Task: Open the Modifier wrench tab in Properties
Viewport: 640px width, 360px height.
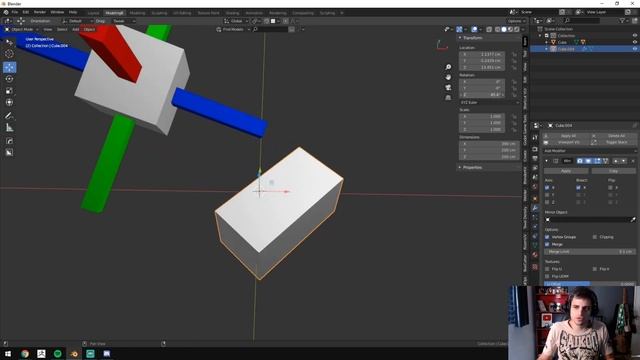Action: coord(535,208)
